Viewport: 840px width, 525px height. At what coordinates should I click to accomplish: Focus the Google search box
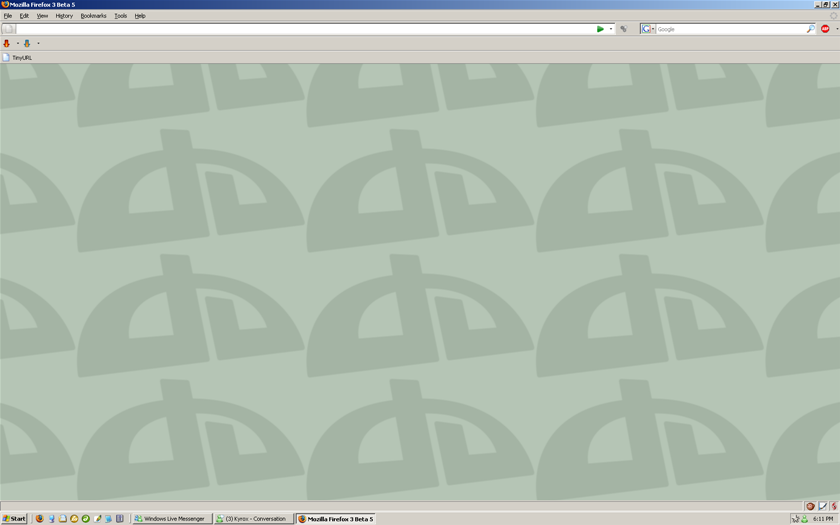[731, 29]
